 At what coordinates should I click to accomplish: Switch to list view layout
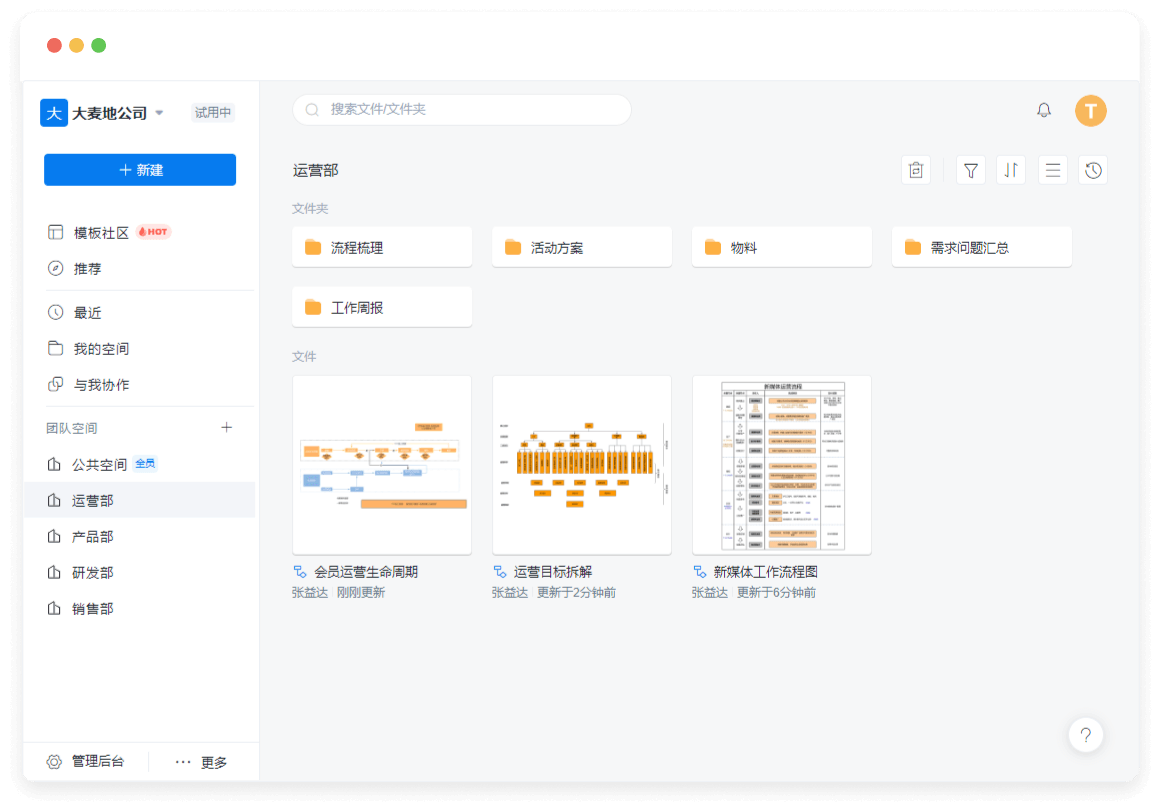1052,170
